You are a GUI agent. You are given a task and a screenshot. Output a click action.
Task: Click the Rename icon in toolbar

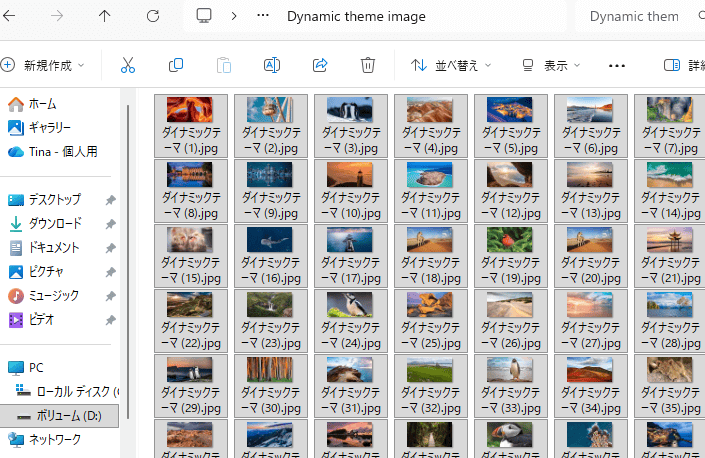point(271,65)
